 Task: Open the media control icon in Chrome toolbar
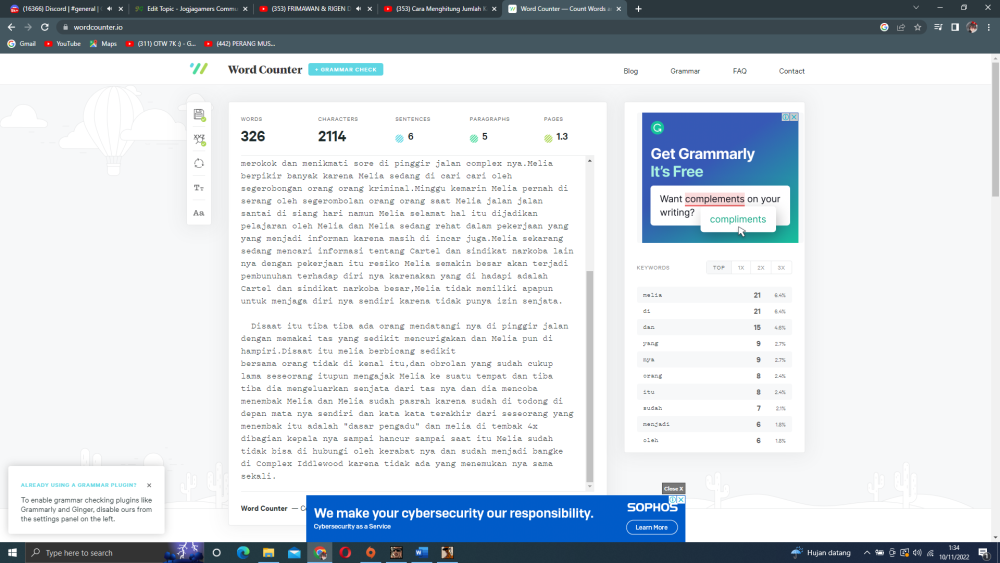938,27
